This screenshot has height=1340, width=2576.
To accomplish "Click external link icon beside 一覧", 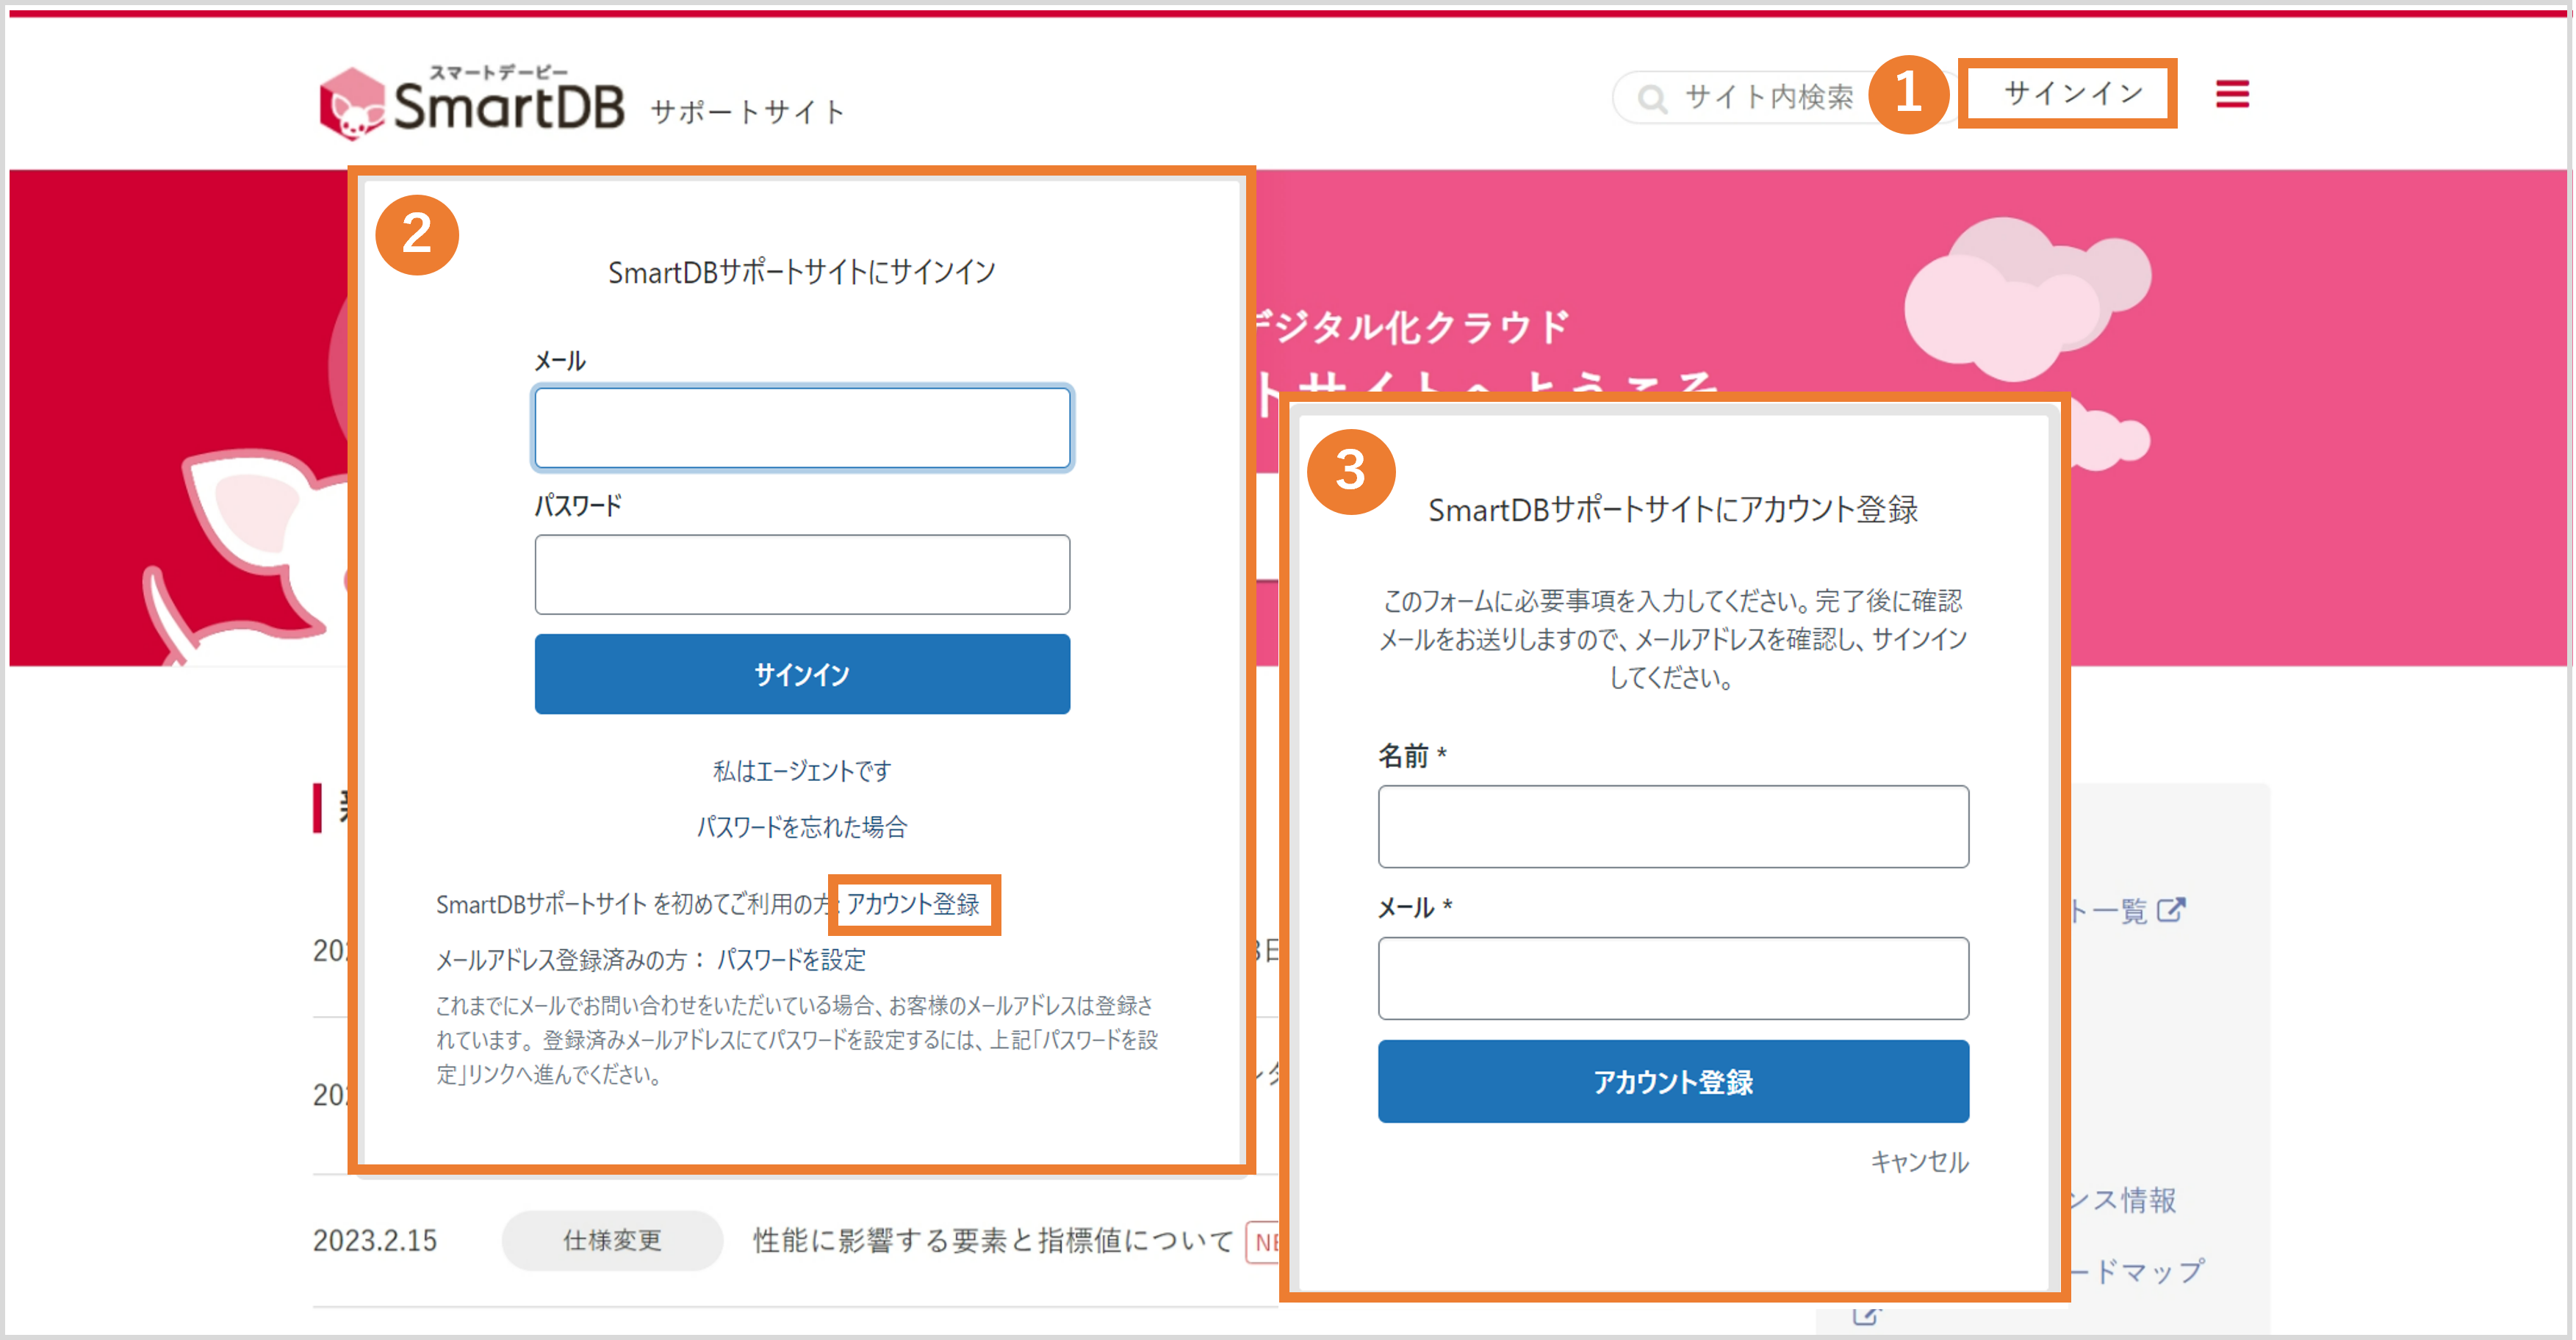I will click(2171, 910).
